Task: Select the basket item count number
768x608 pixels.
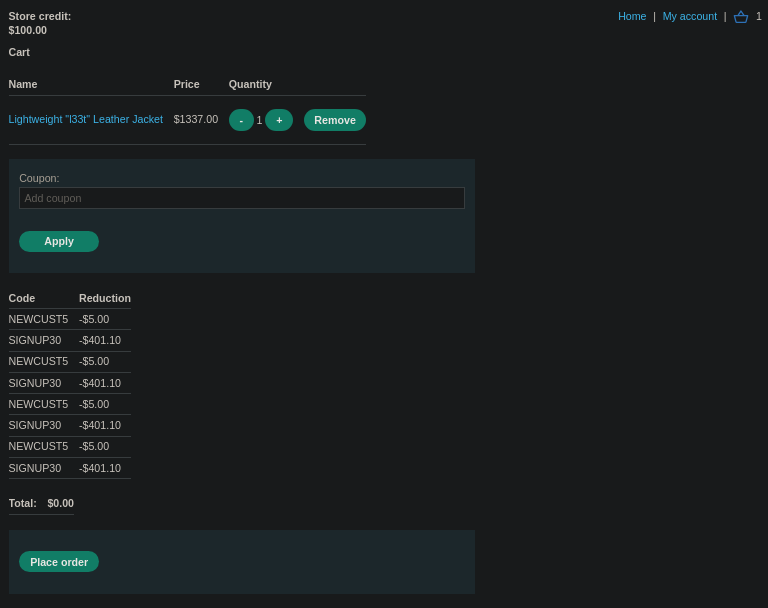Action: coord(759,17)
